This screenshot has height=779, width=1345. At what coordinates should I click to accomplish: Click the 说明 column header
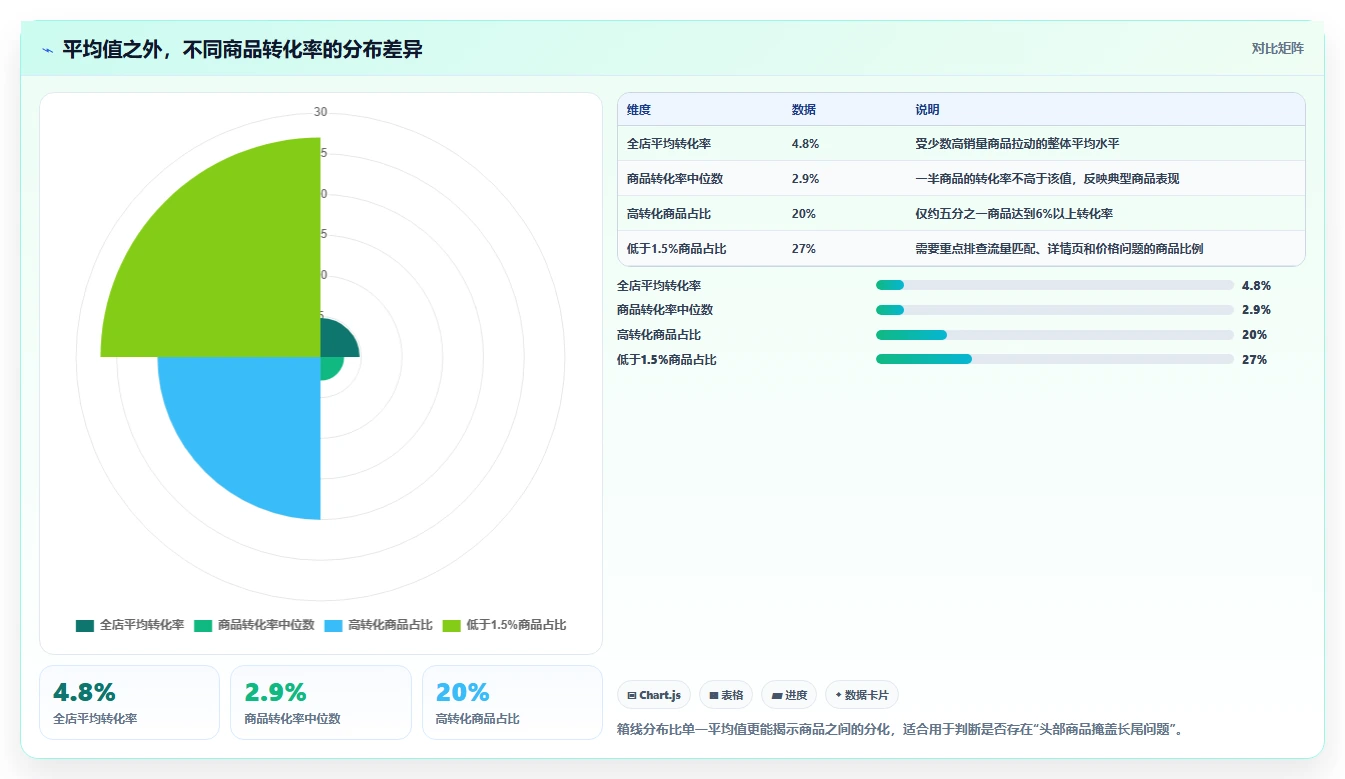pos(927,110)
